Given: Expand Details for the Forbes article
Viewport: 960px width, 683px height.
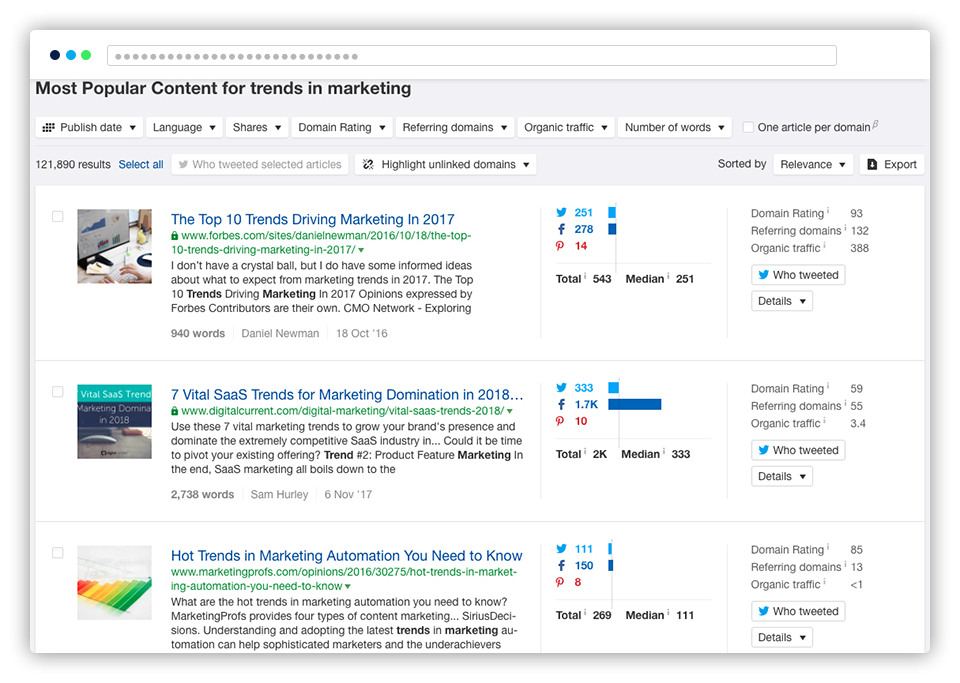Looking at the screenshot, I should tap(781, 301).
